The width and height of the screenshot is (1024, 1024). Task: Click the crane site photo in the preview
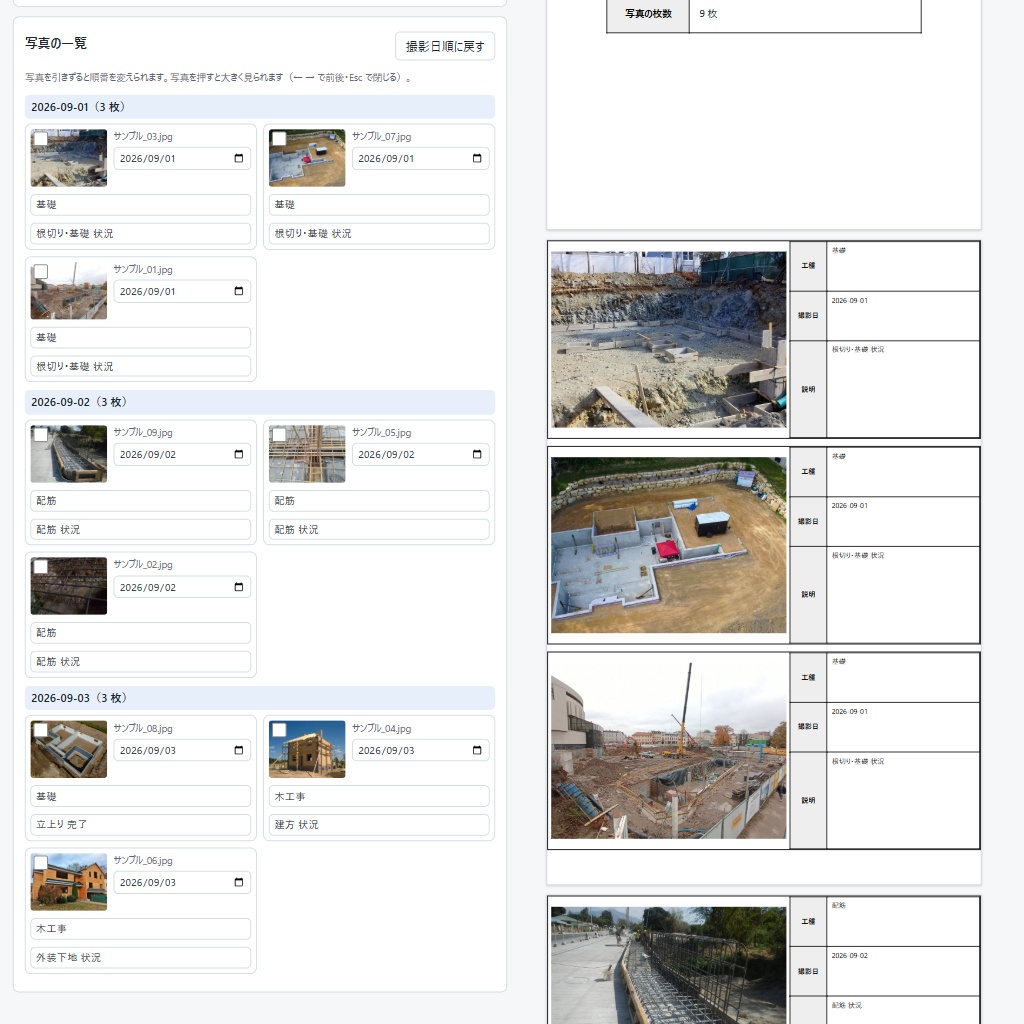pos(668,750)
